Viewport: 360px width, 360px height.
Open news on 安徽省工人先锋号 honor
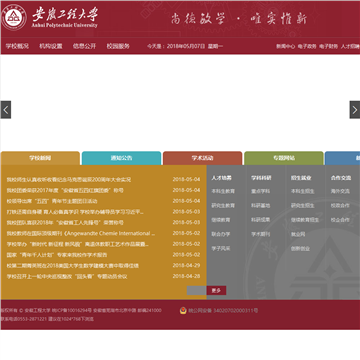point(65,223)
